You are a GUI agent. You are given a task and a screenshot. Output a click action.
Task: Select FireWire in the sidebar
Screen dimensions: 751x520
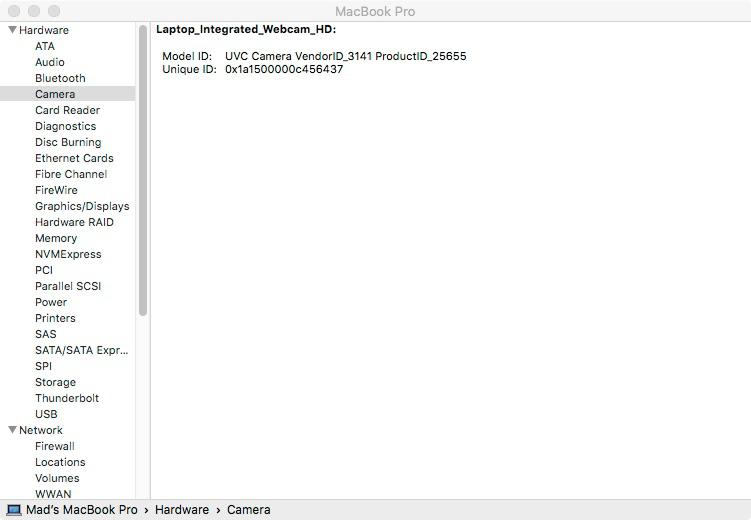coord(56,190)
